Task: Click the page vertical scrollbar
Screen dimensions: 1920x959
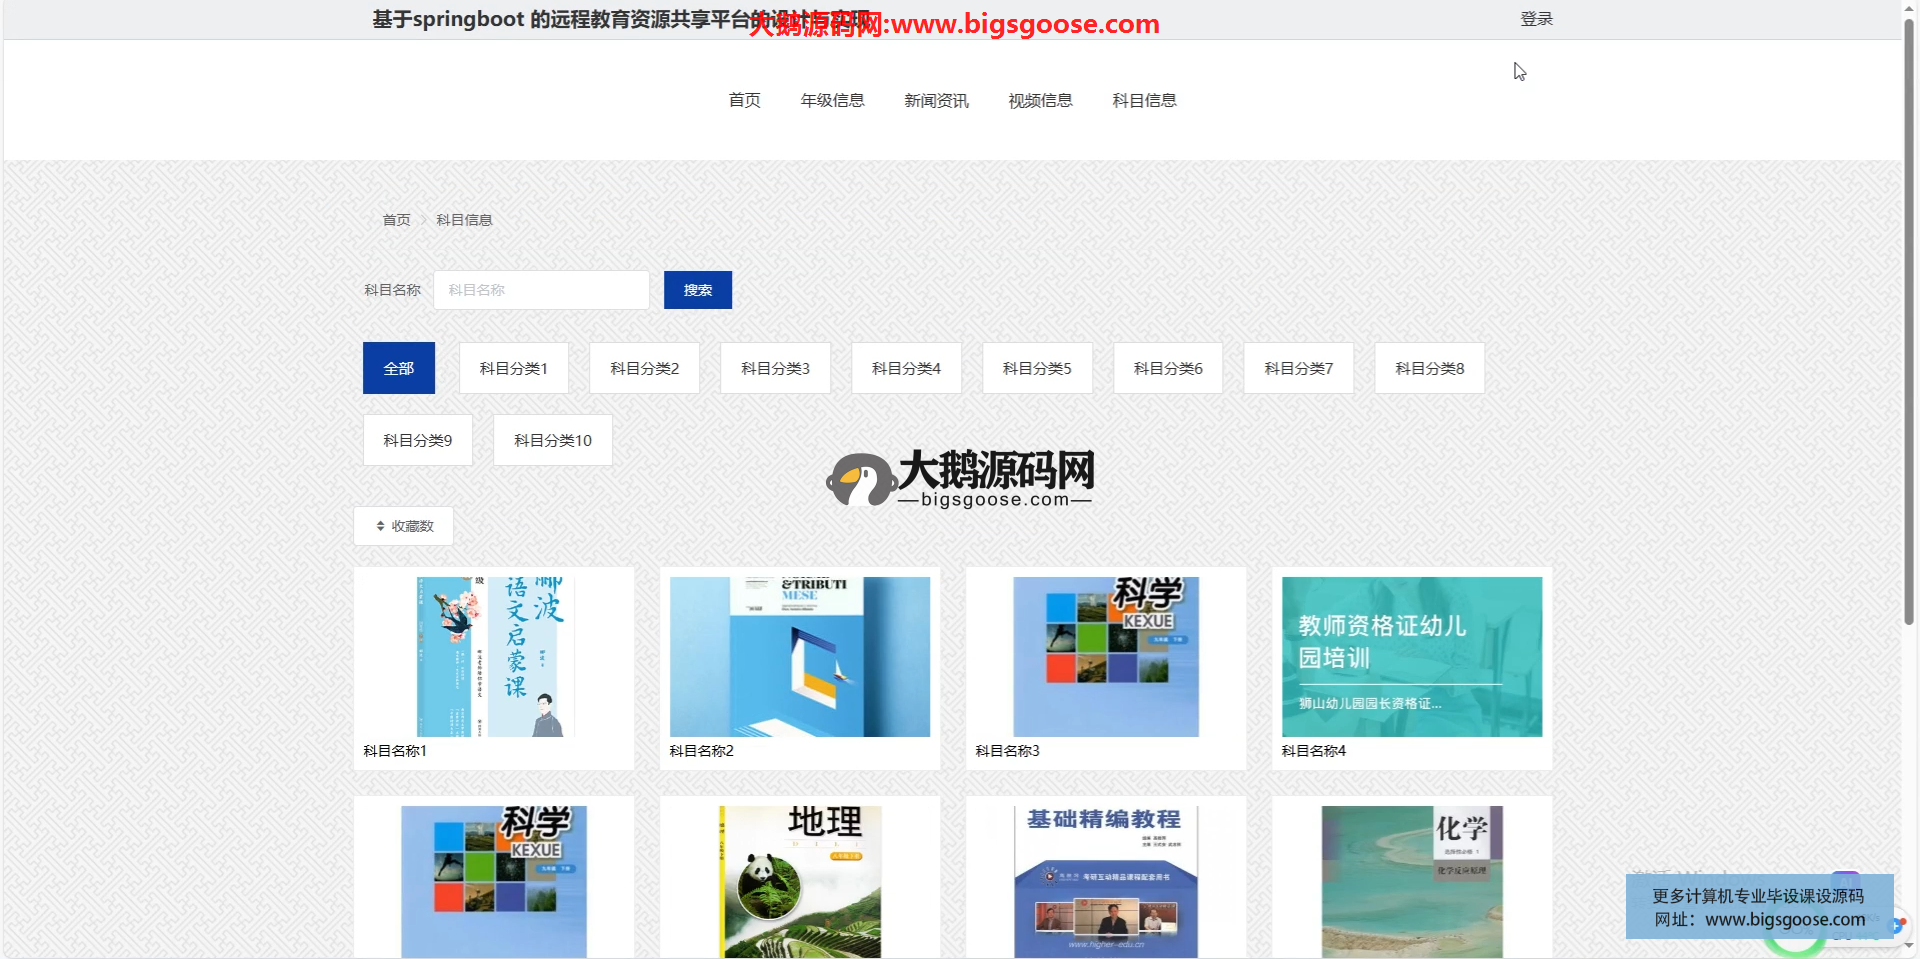Action: pos(1909,330)
